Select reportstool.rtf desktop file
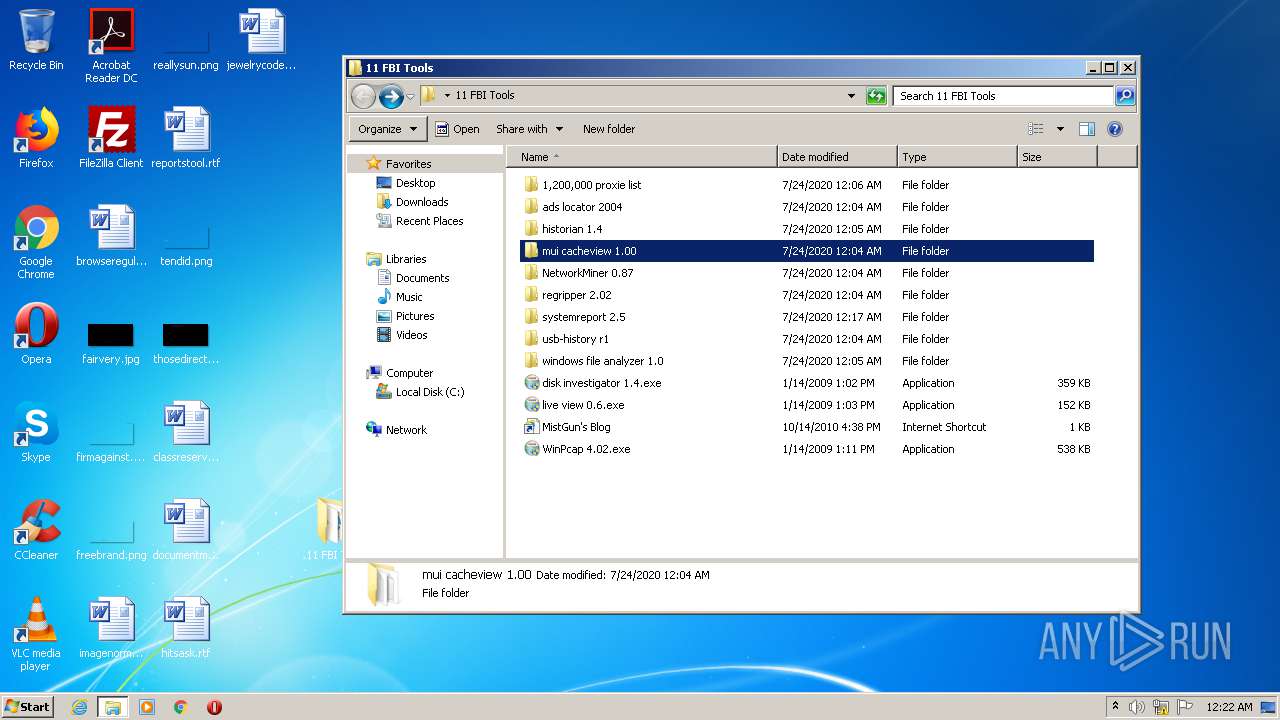 [x=186, y=138]
